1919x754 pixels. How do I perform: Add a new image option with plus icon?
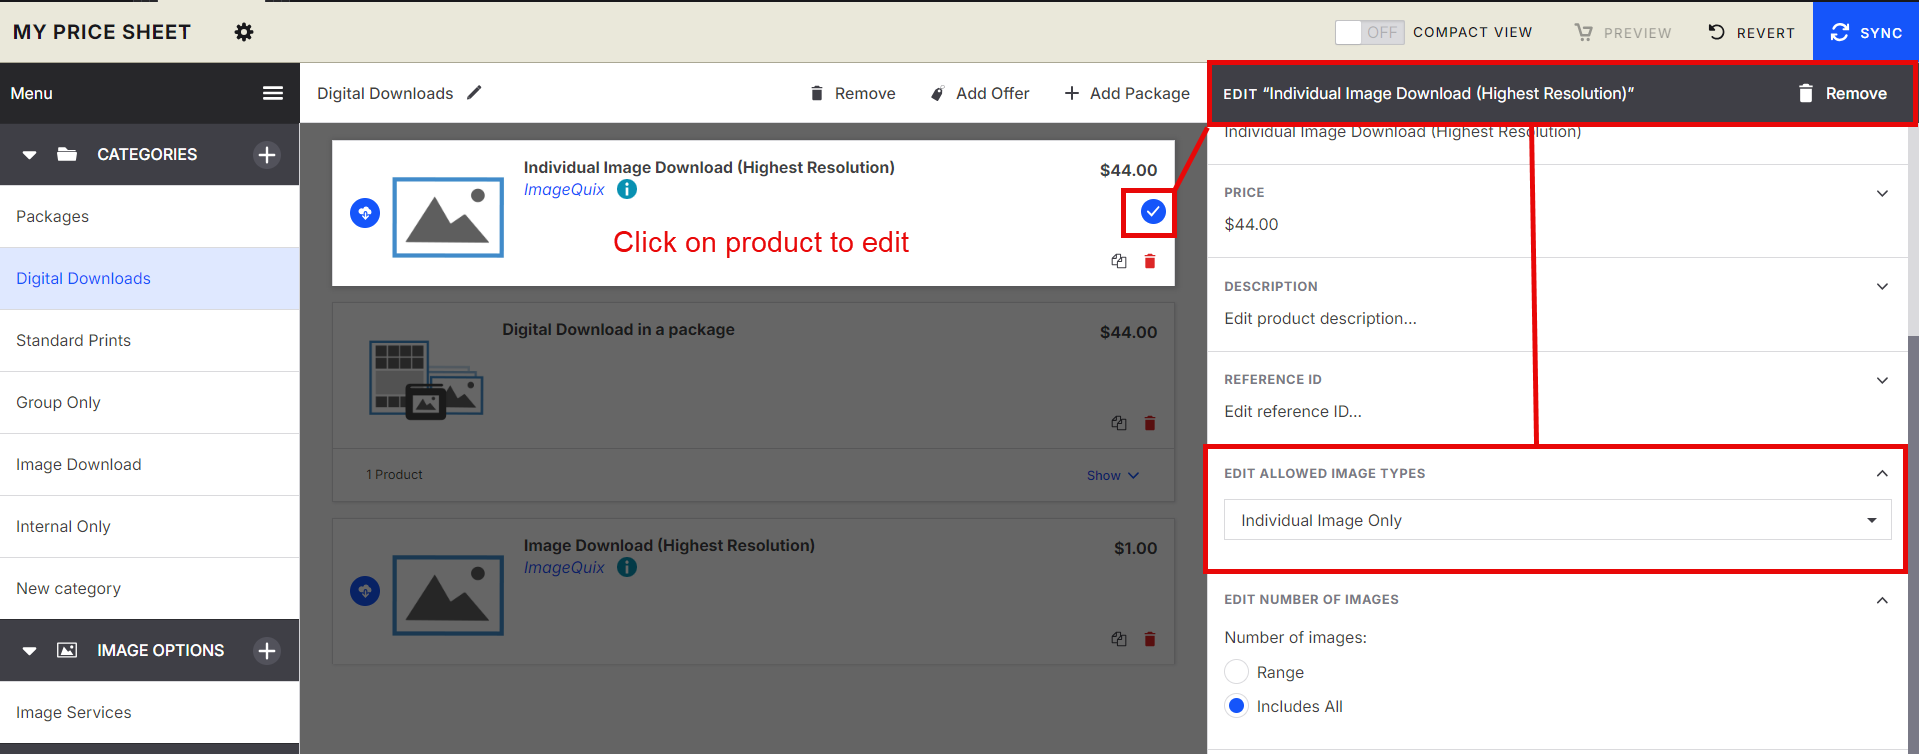click(267, 651)
